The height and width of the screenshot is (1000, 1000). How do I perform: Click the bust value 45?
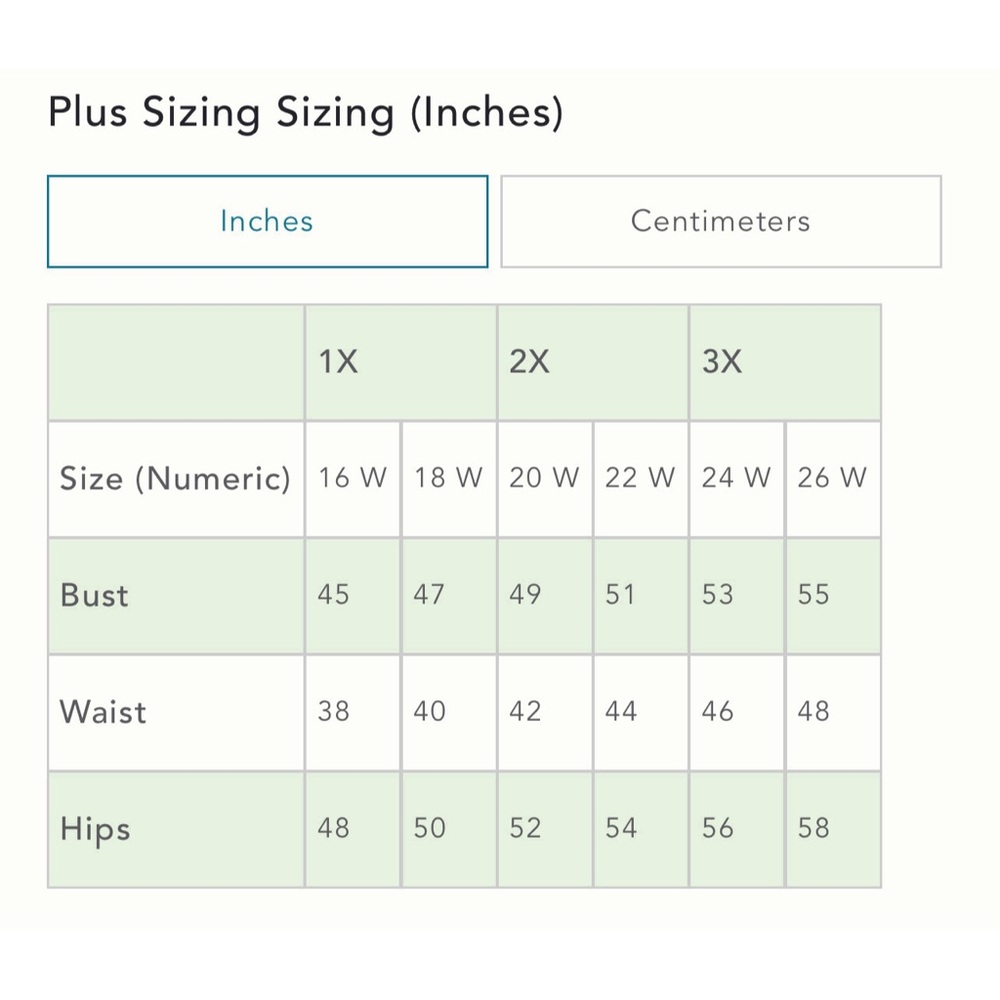334,595
